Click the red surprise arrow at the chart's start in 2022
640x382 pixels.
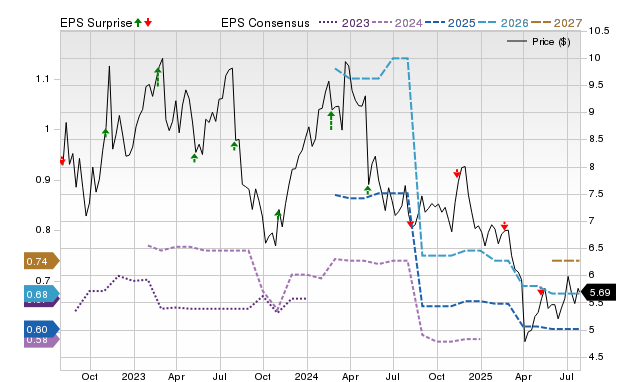(x=62, y=161)
